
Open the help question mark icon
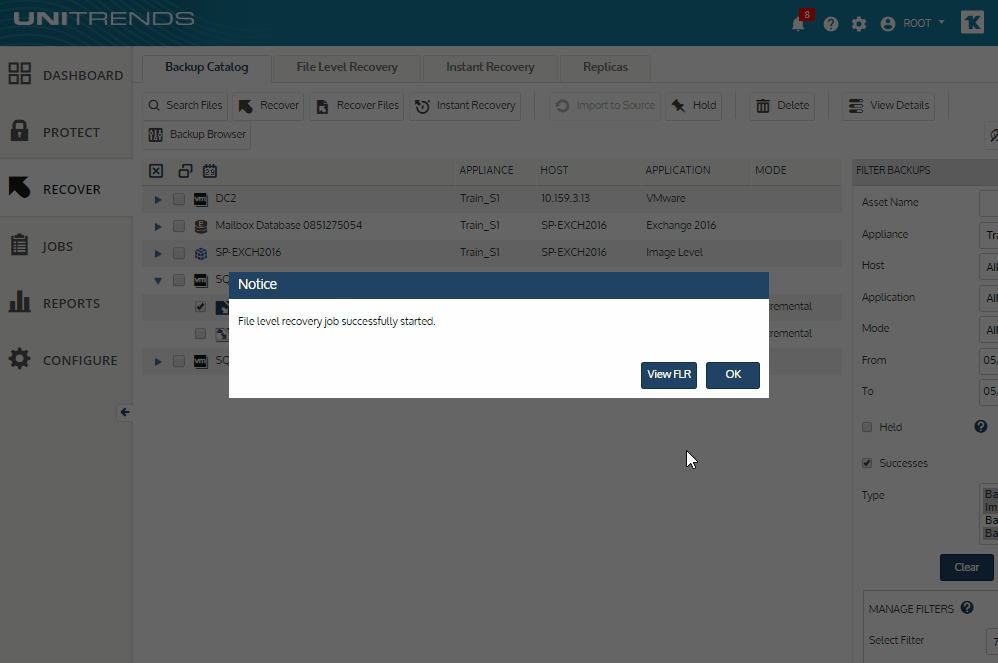click(x=831, y=24)
